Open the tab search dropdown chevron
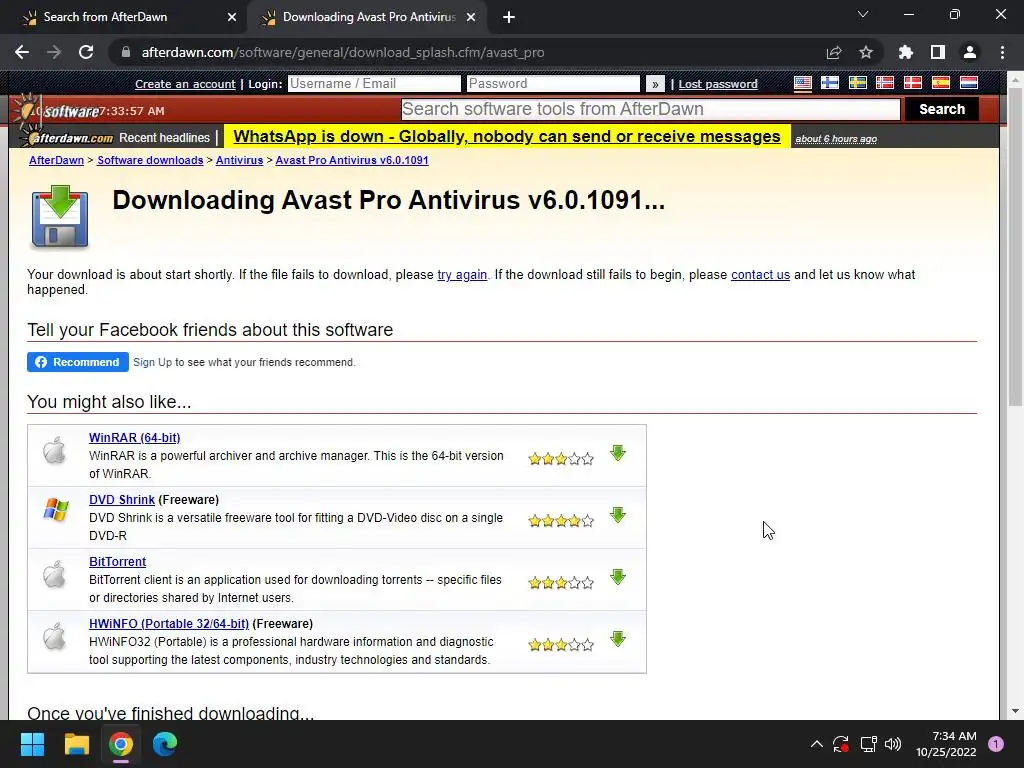 (863, 14)
